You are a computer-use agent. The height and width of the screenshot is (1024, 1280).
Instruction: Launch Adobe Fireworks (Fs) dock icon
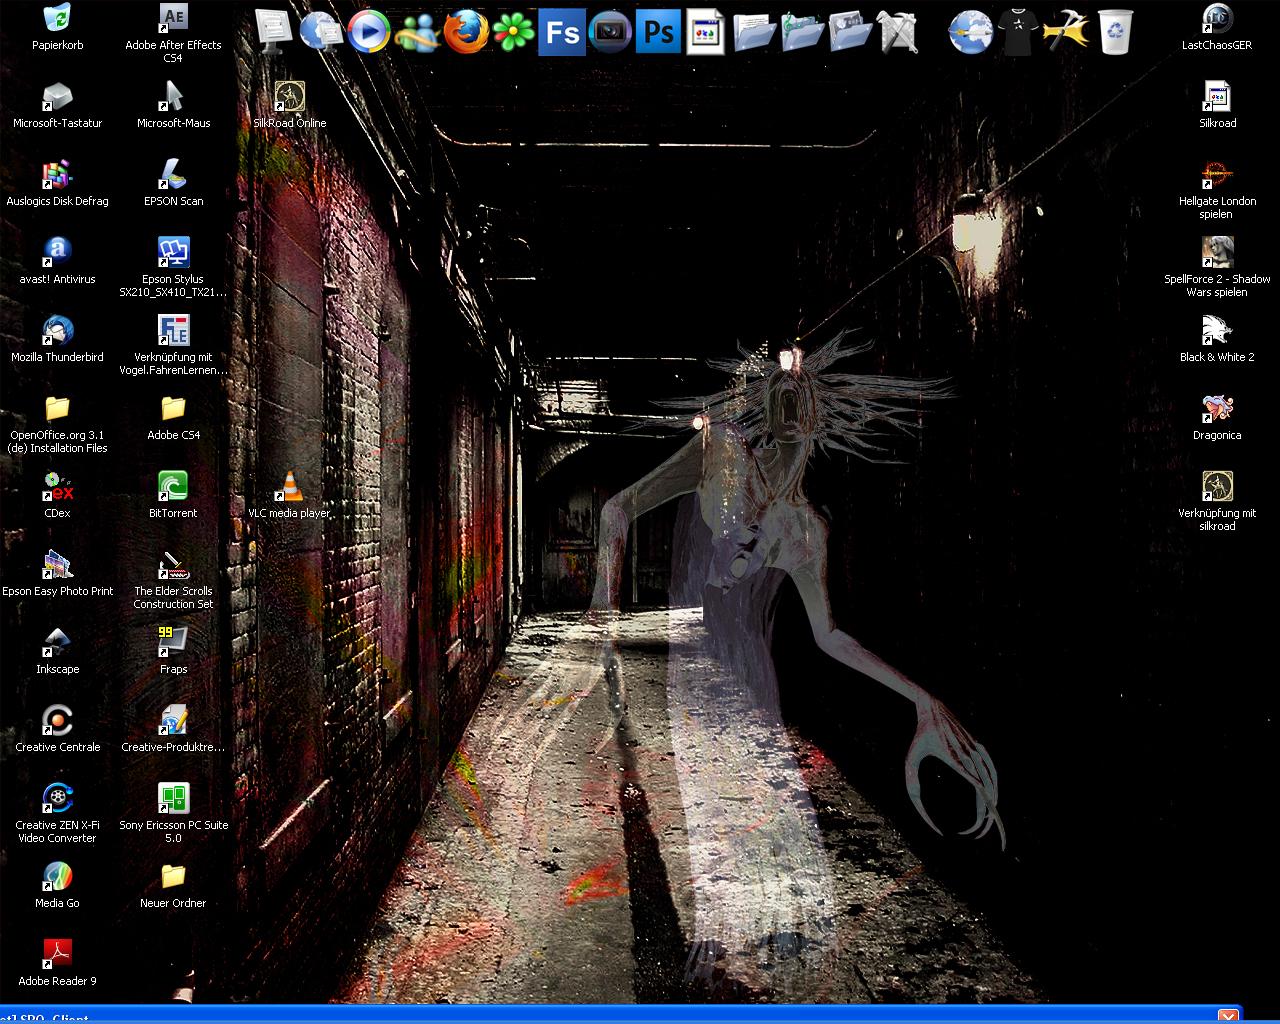click(562, 31)
